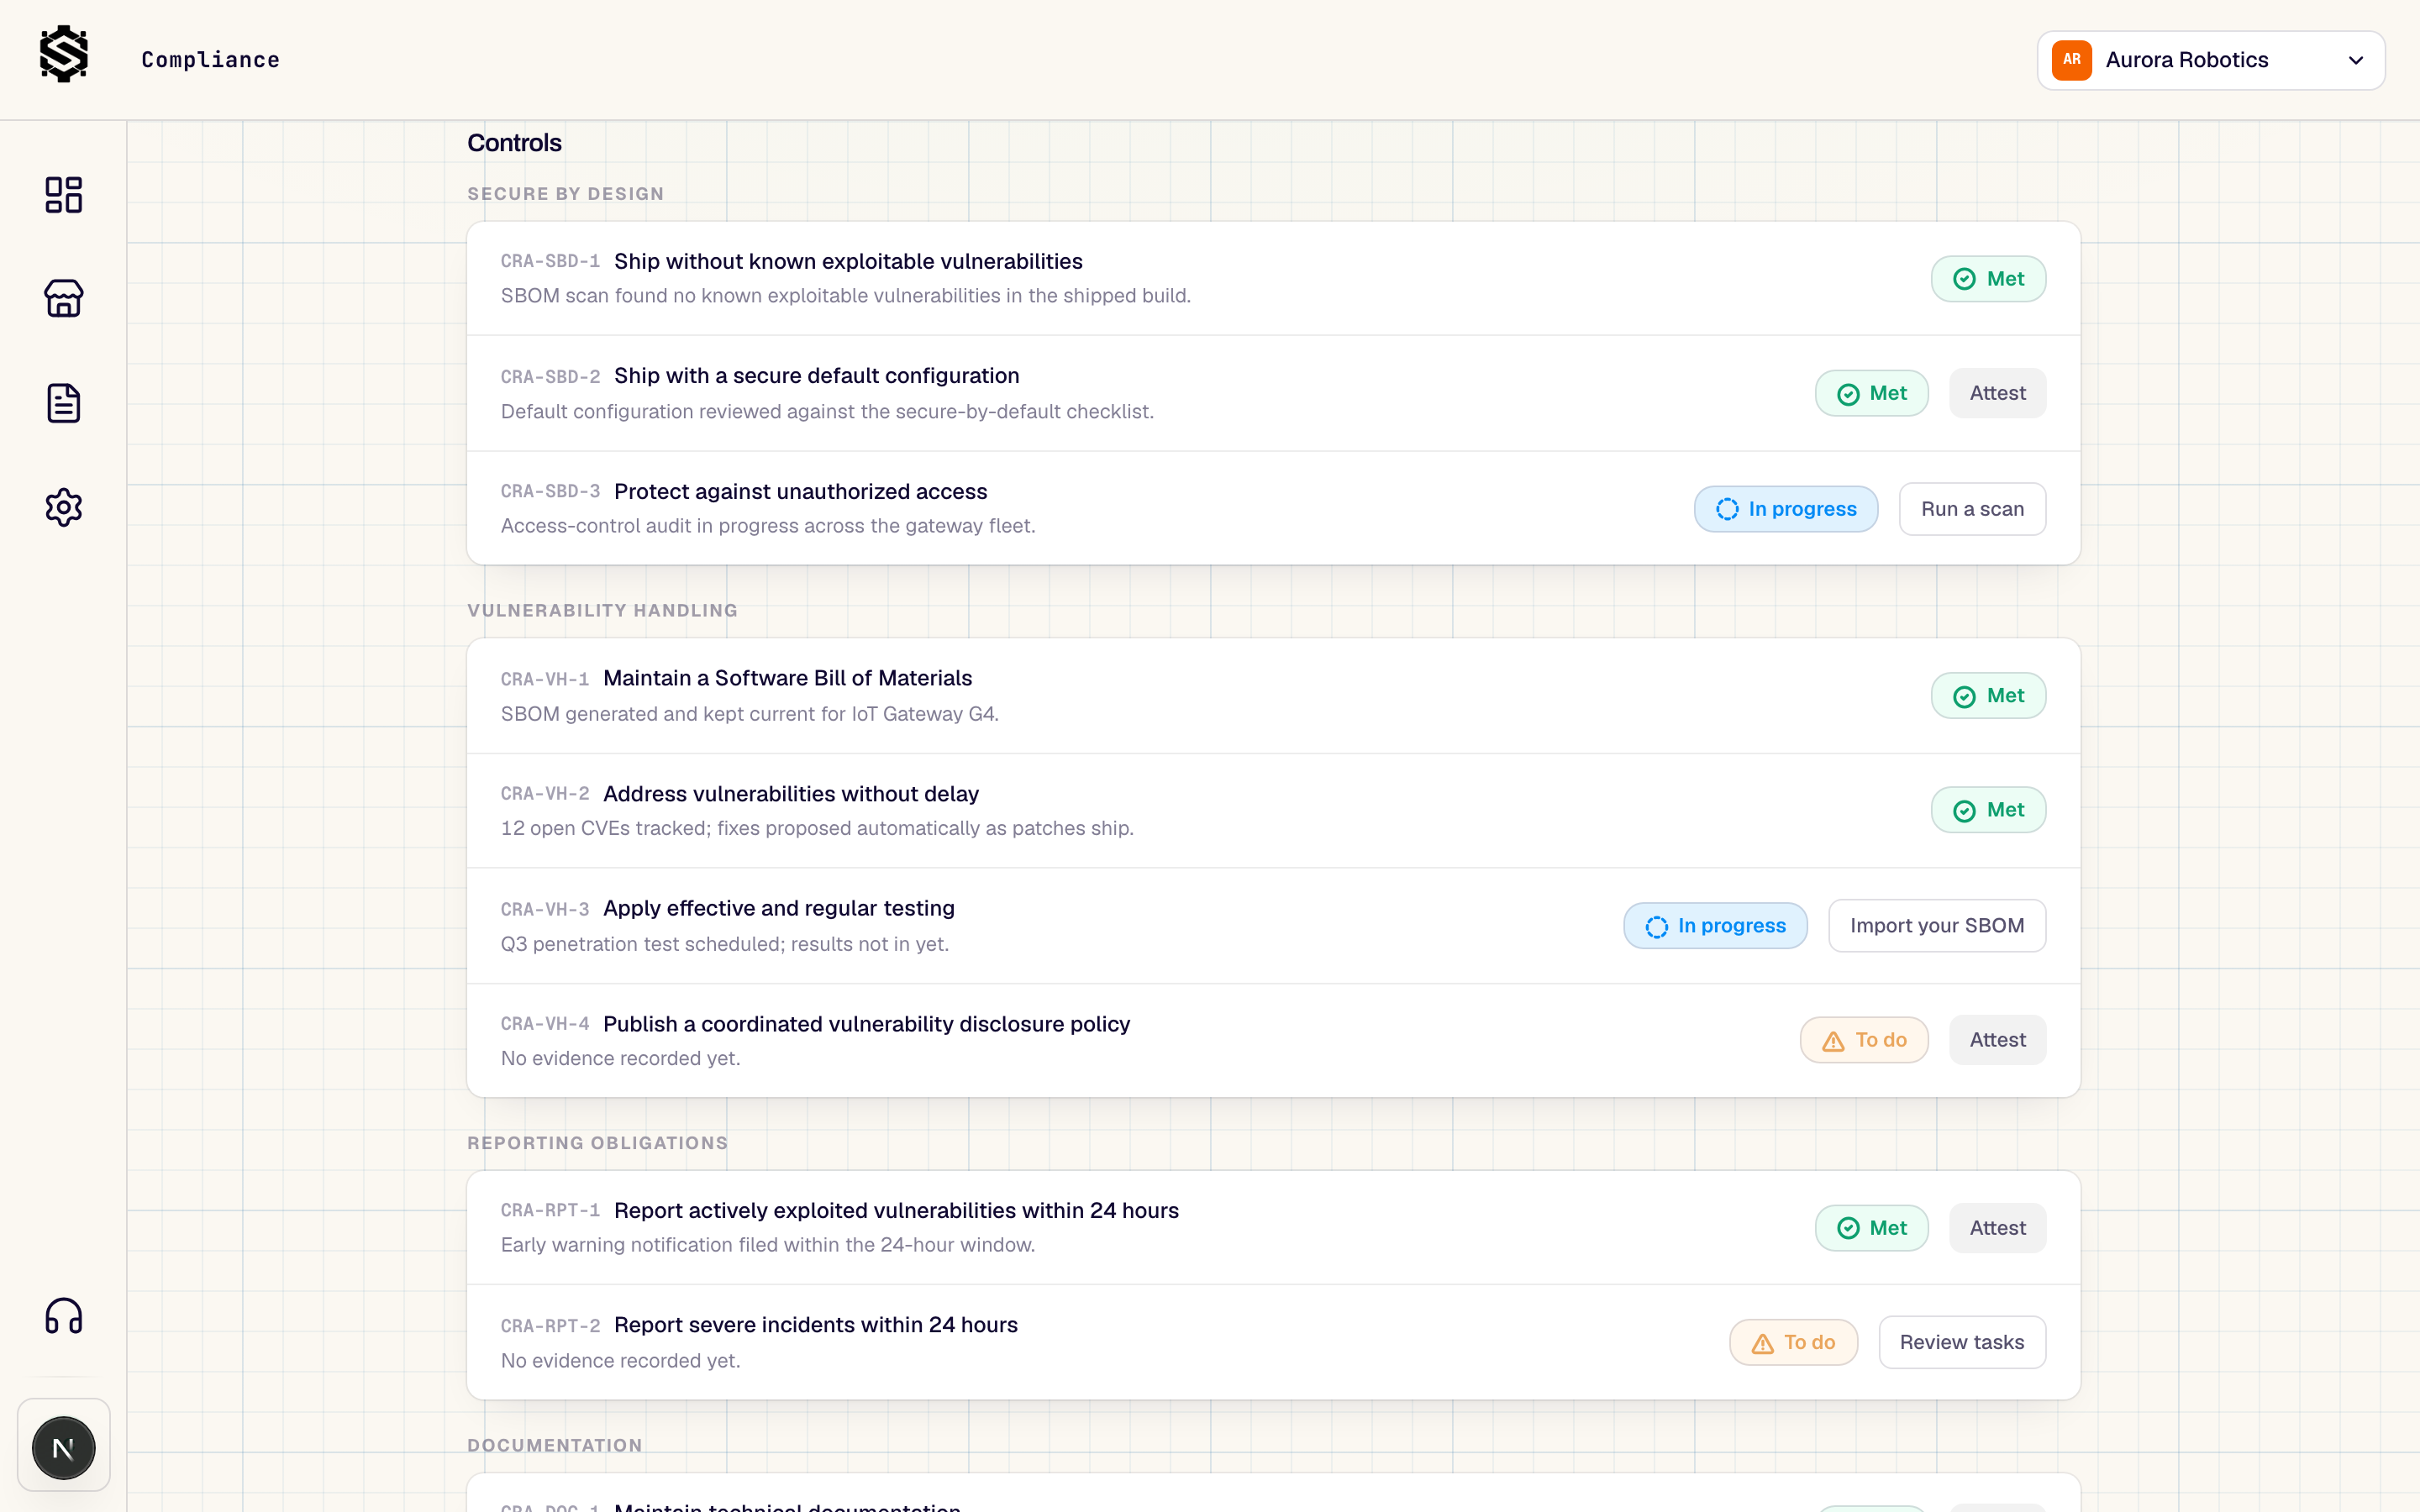This screenshot has height=1512, width=2420.
Task: Select 'Address vulnerabilities without delay' title
Action: [x=791, y=794]
